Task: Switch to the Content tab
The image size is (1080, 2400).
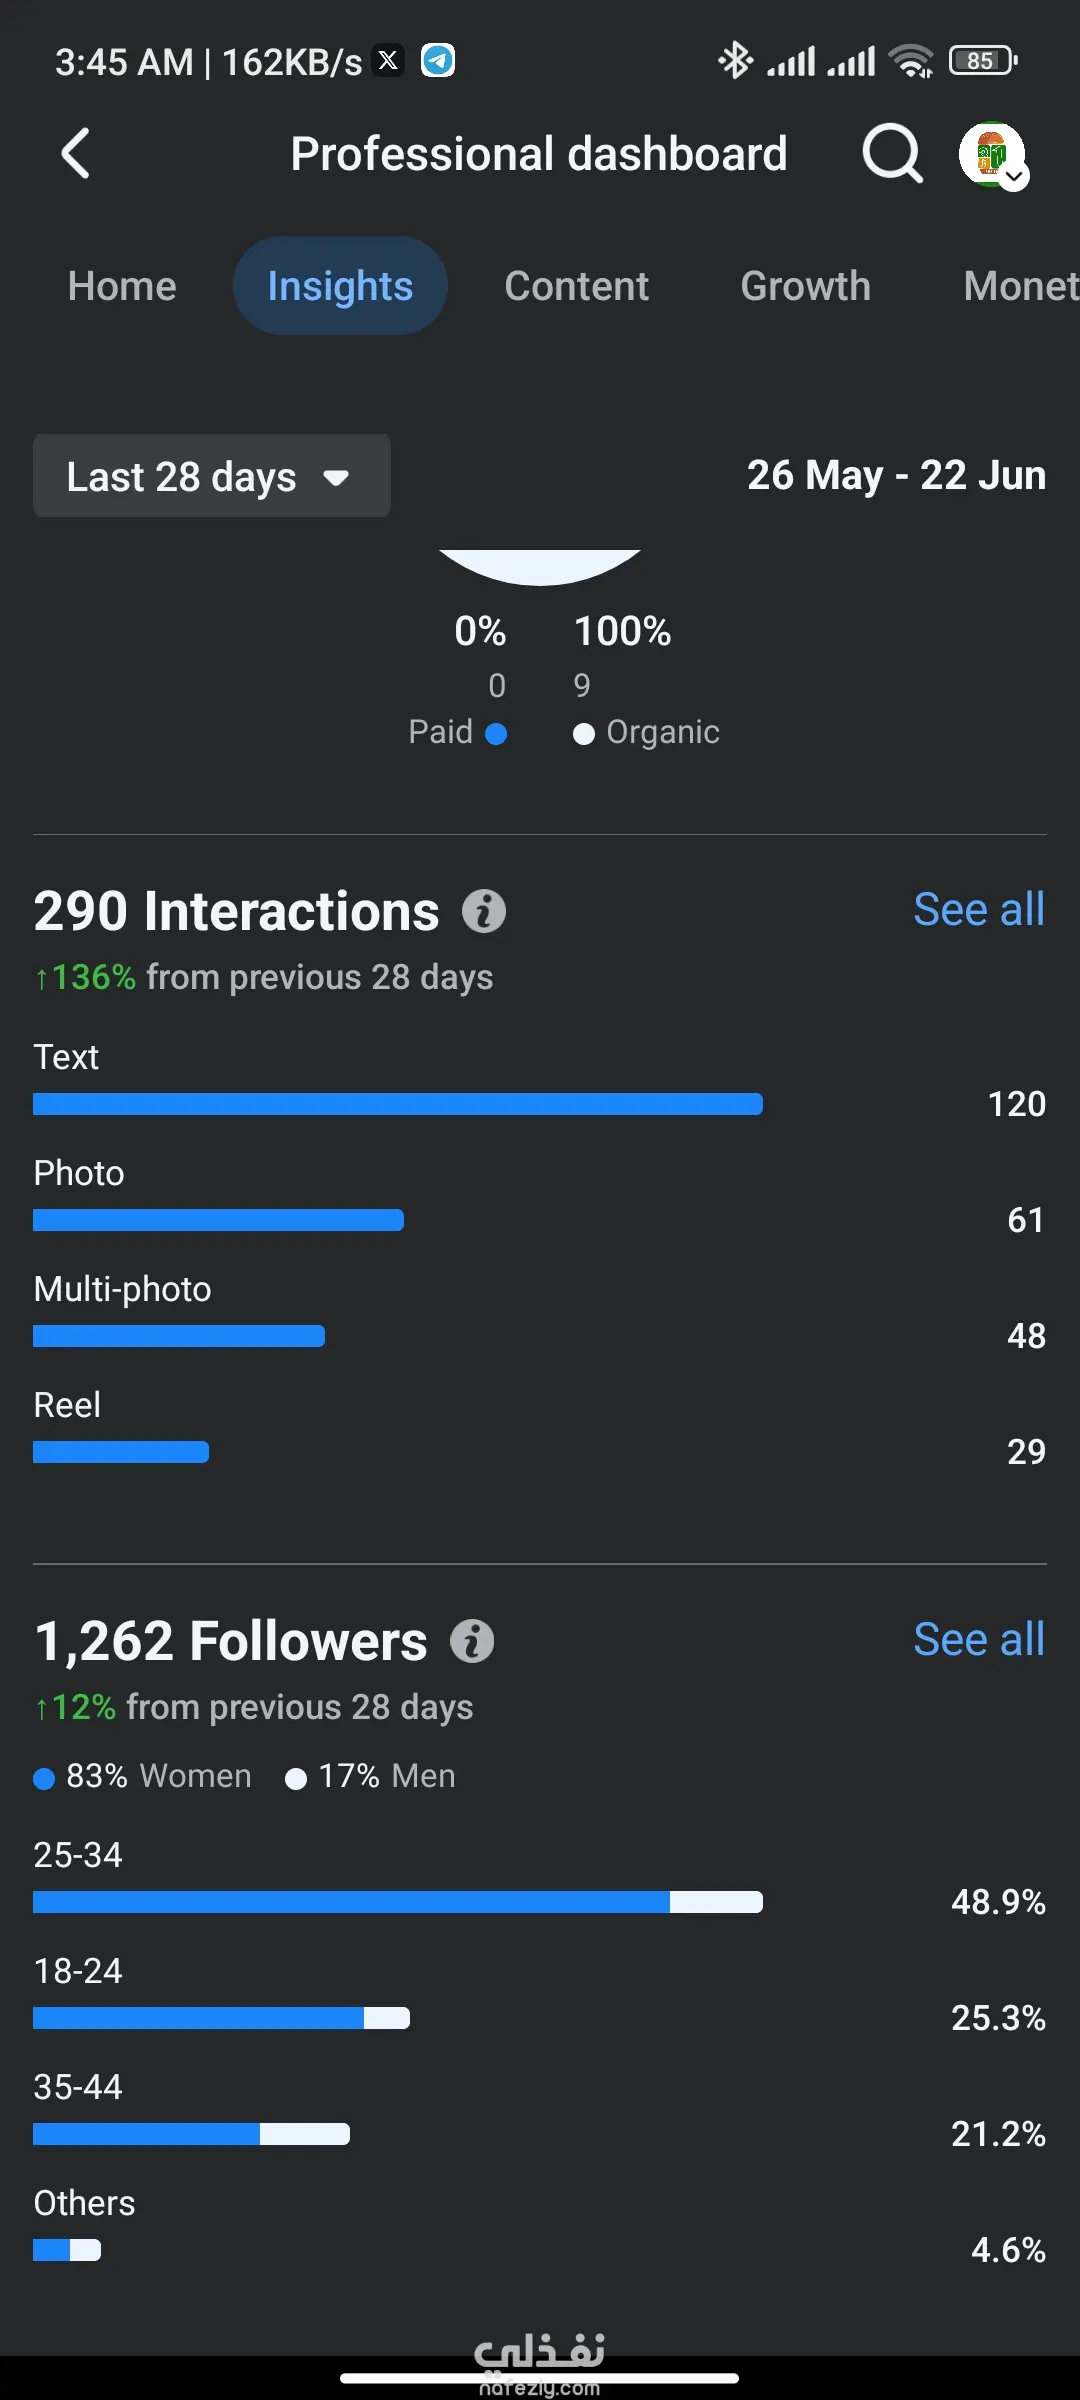Action: (x=576, y=286)
